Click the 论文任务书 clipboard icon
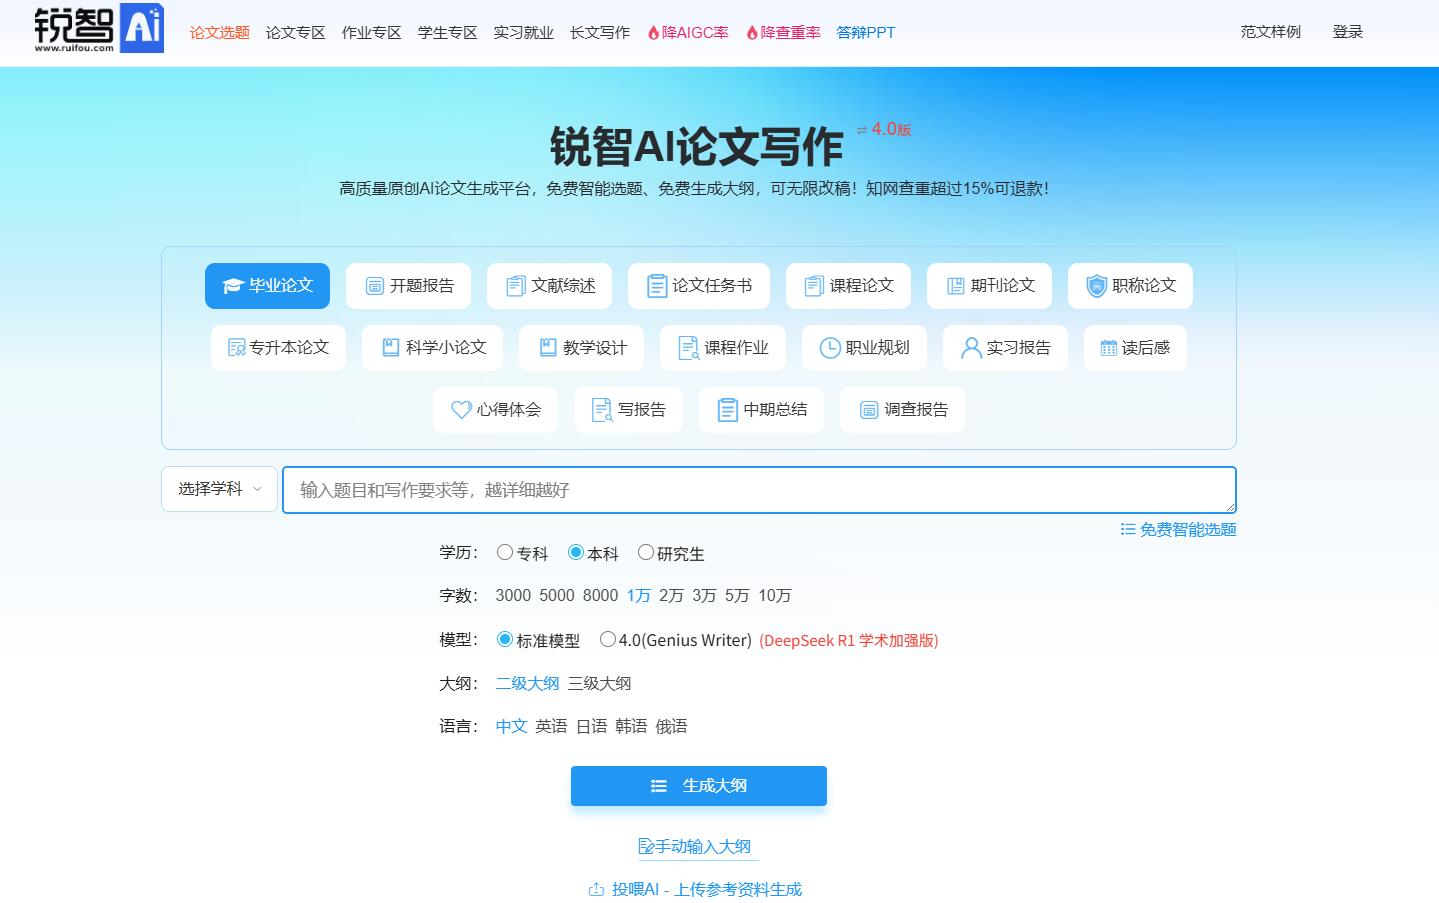The height and width of the screenshot is (903, 1439). 657,286
